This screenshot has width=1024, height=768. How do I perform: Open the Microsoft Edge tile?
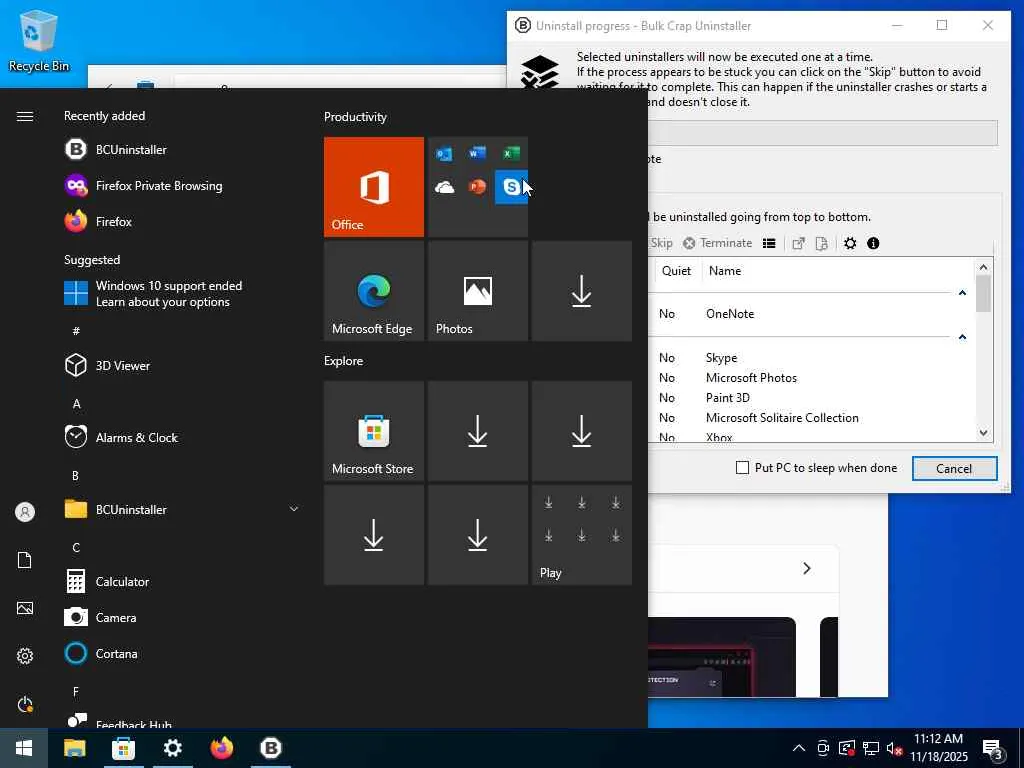click(x=374, y=291)
